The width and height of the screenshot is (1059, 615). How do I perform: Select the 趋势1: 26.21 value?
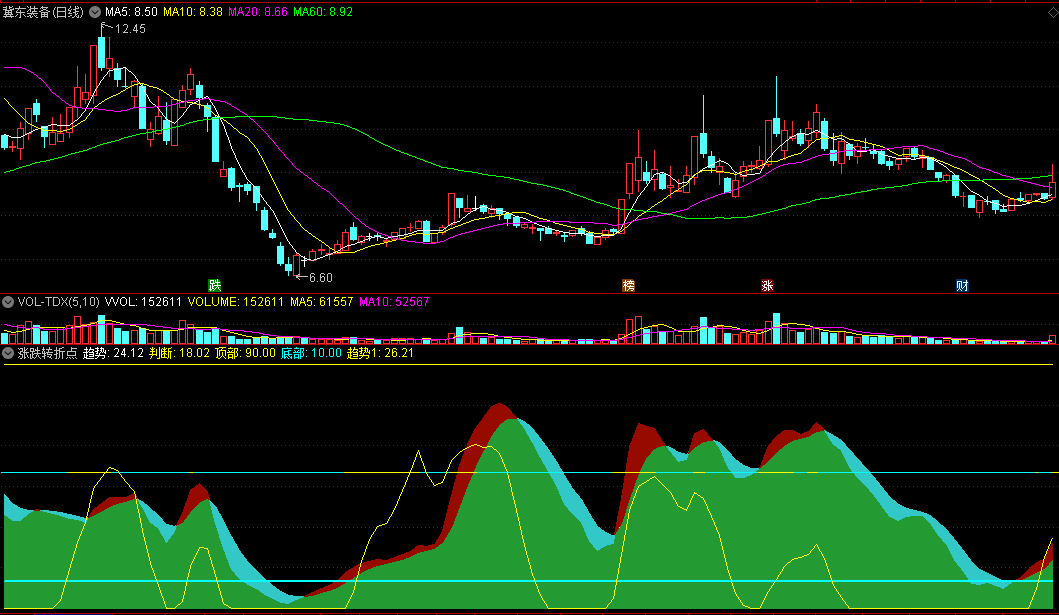pos(380,353)
